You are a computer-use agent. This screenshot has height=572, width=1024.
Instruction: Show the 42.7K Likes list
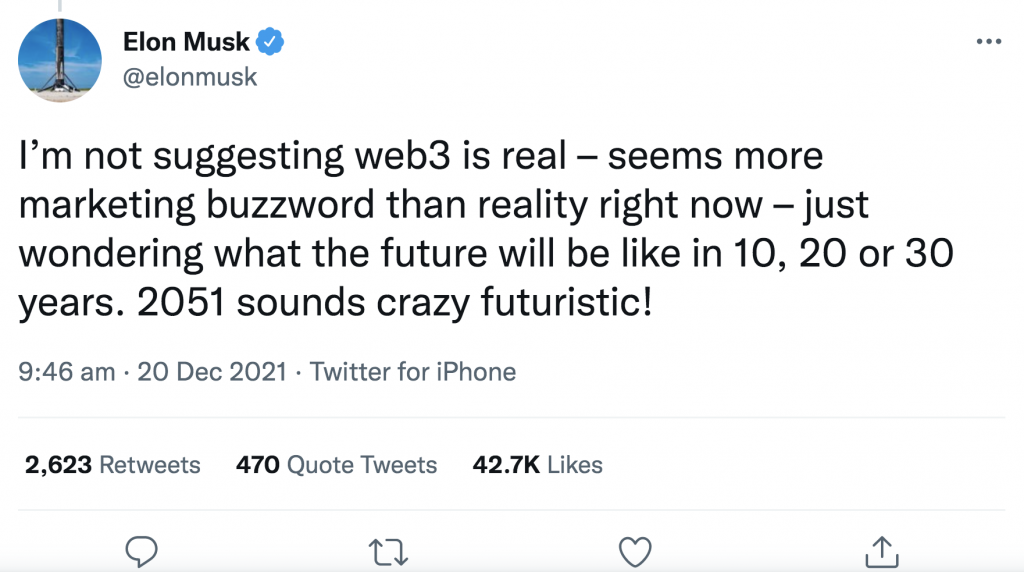point(537,465)
